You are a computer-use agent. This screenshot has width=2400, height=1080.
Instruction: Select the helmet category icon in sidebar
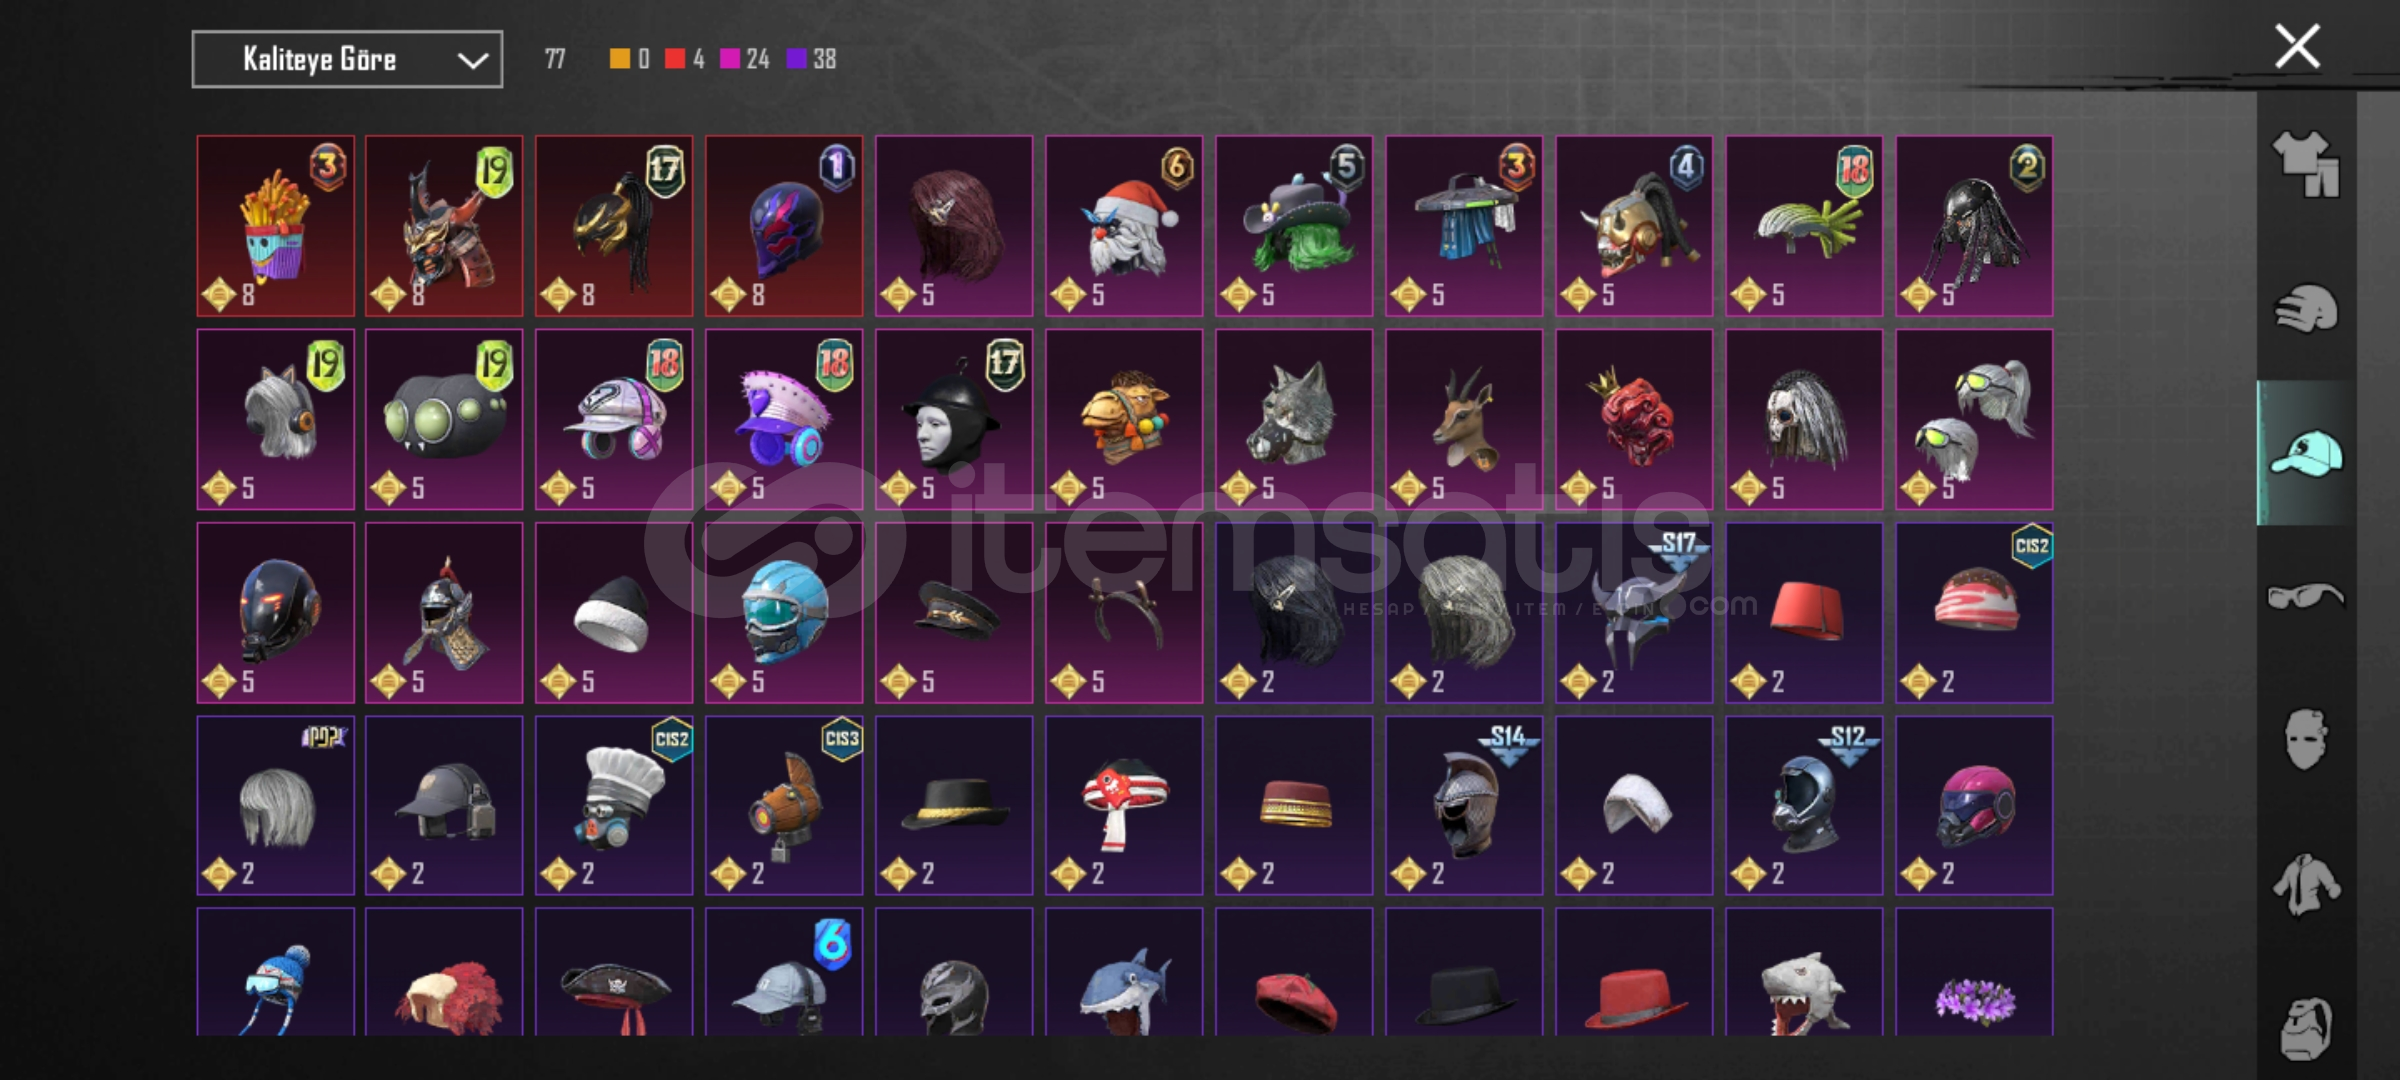coord(2306,308)
